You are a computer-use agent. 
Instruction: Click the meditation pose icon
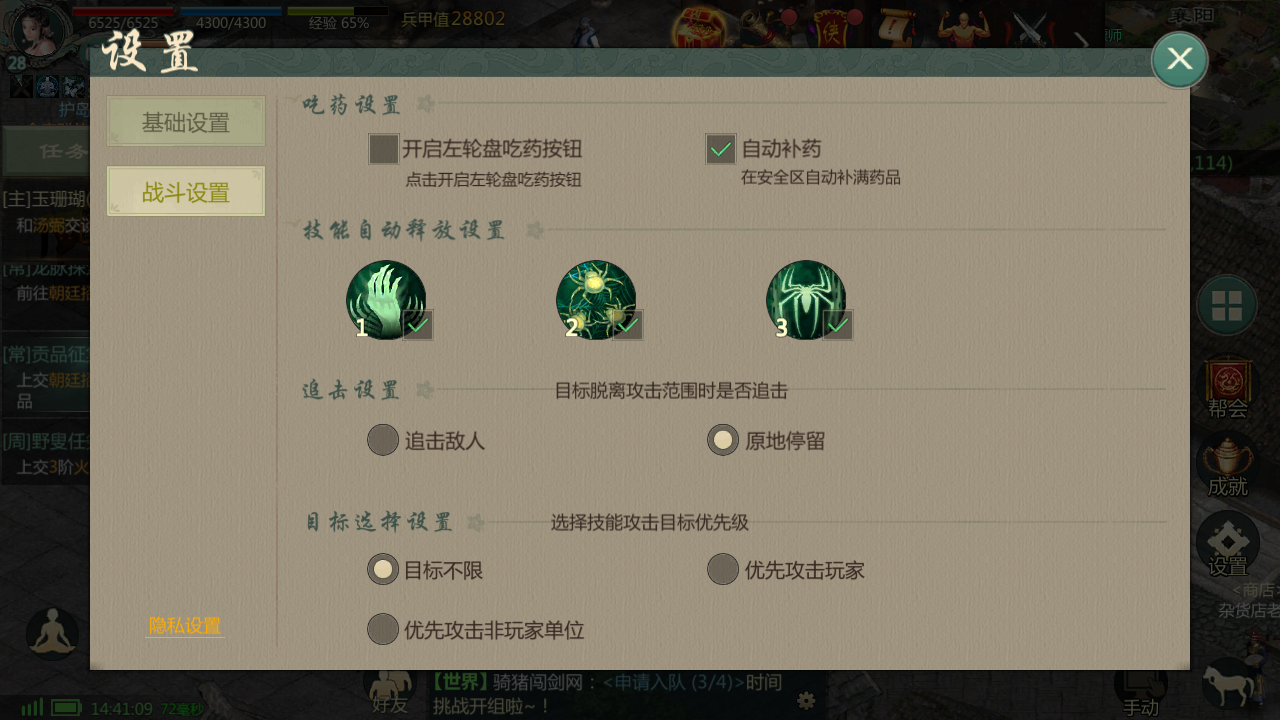point(52,633)
